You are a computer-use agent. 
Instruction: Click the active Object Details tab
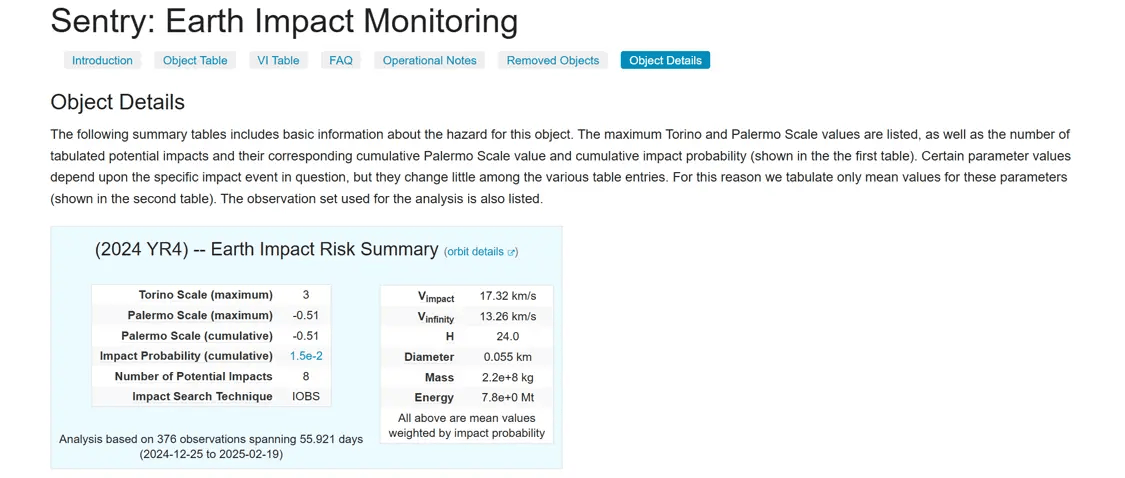pyautogui.click(x=665, y=60)
